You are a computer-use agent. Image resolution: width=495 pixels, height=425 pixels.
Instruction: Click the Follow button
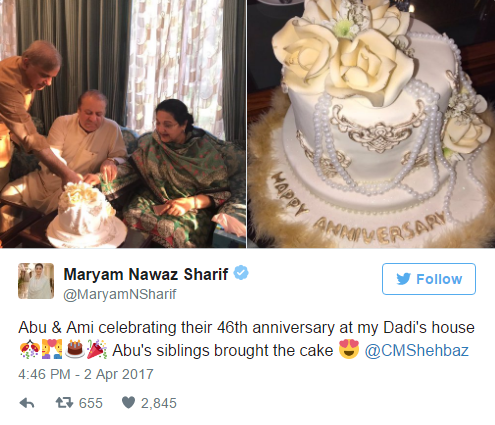pos(429,279)
